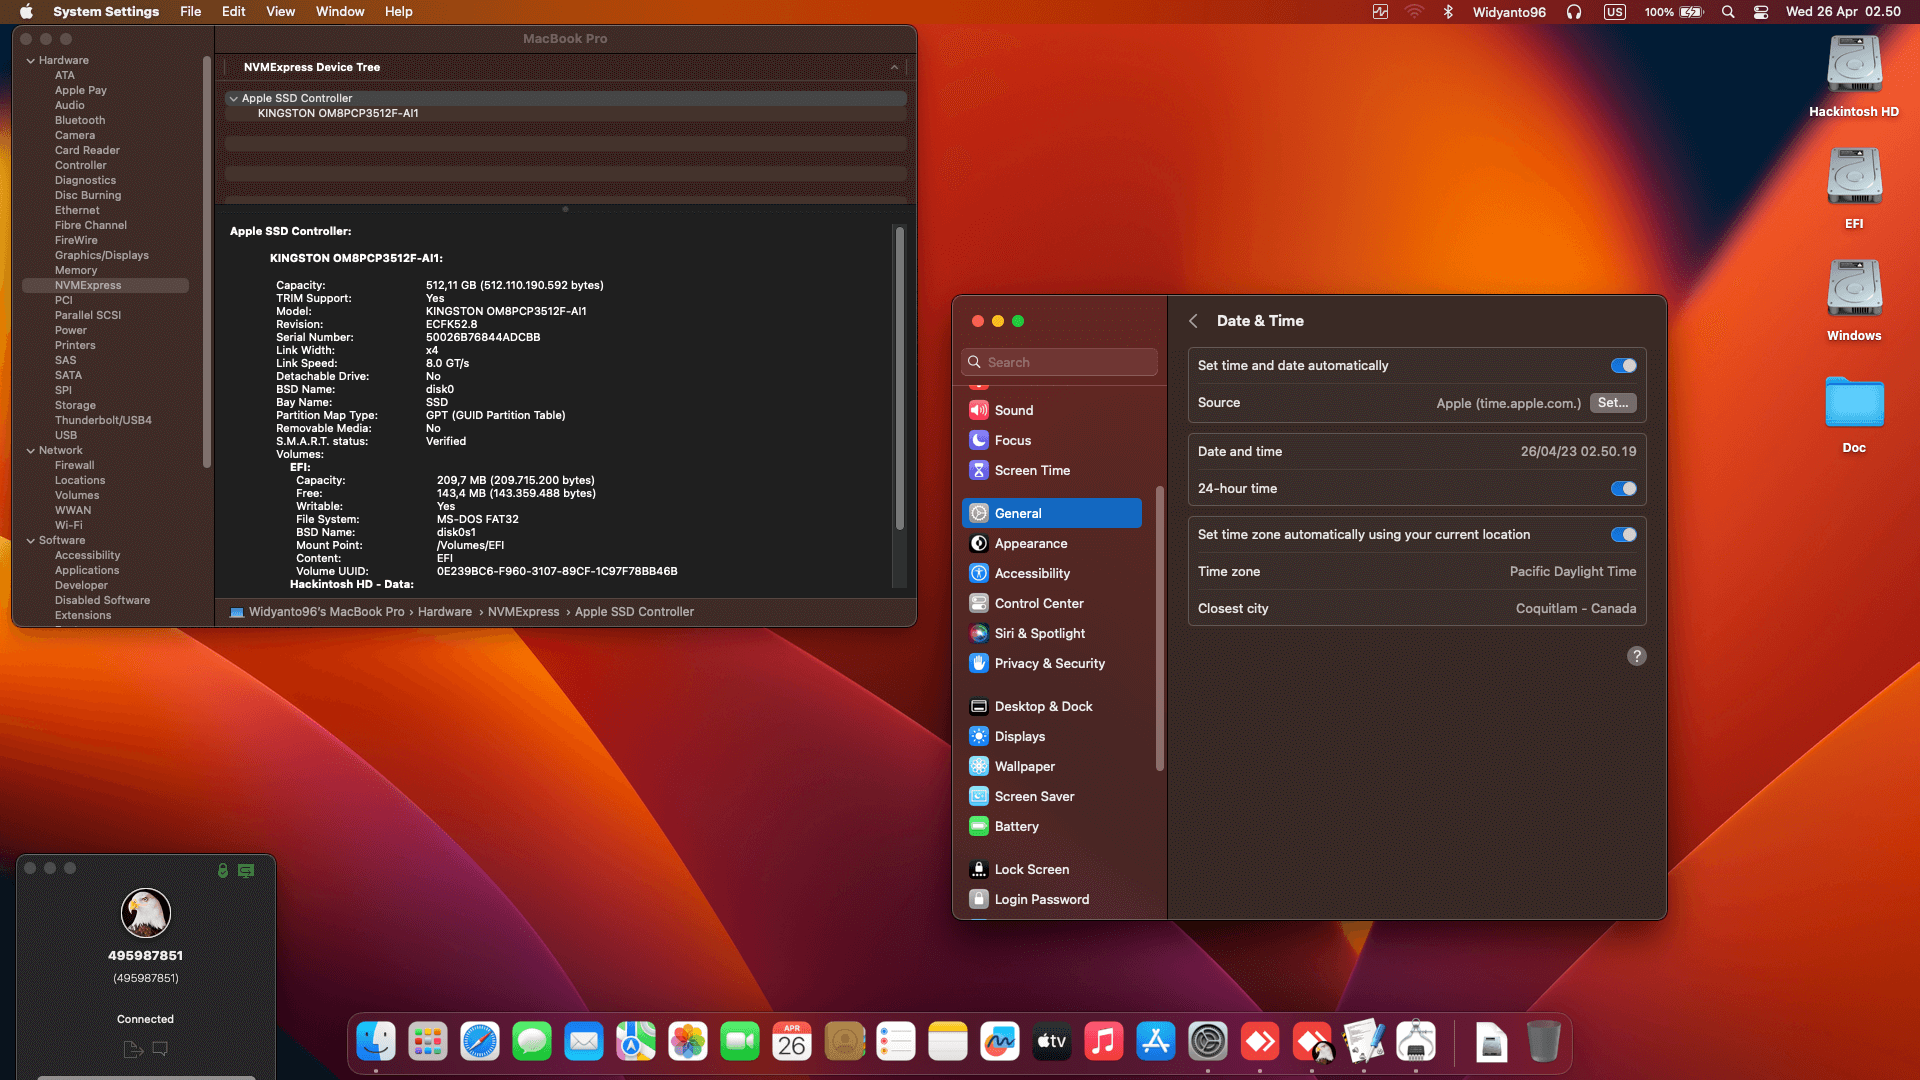Image resolution: width=1920 pixels, height=1080 pixels.
Task: Open Hackintosh HD desktop drive
Action: point(1854,76)
